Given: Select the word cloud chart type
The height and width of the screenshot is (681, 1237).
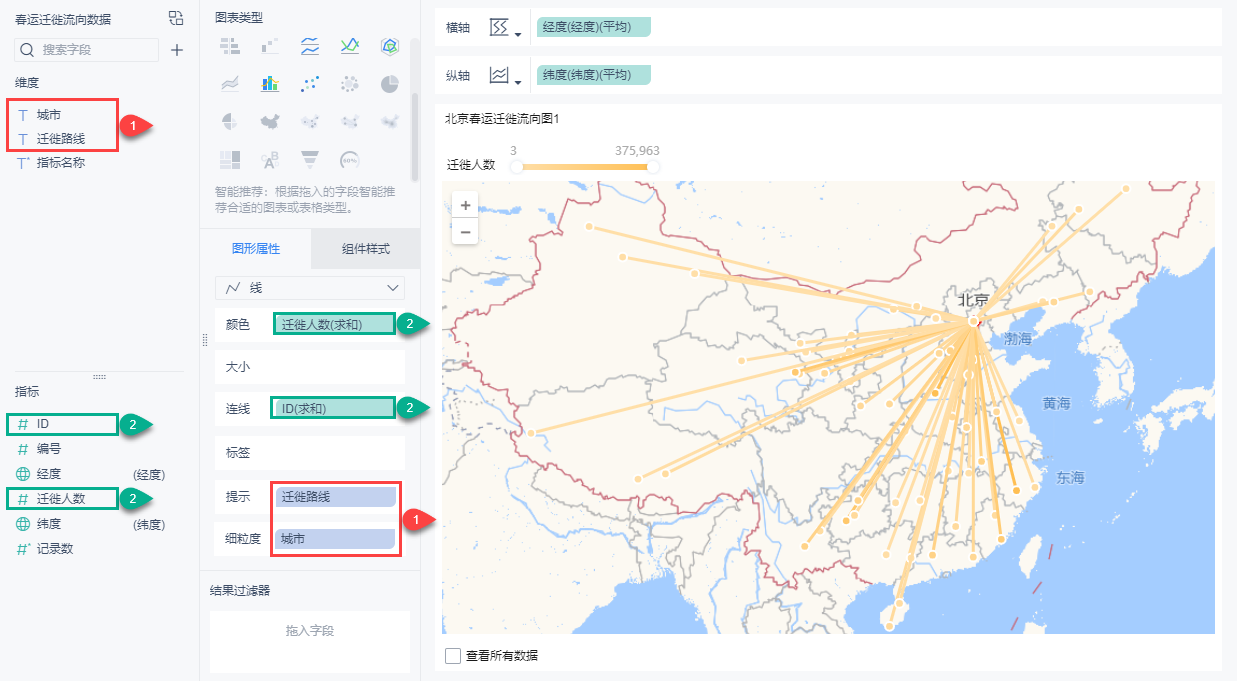Looking at the screenshot, I should pyautogui.click(x=270, y=159).
